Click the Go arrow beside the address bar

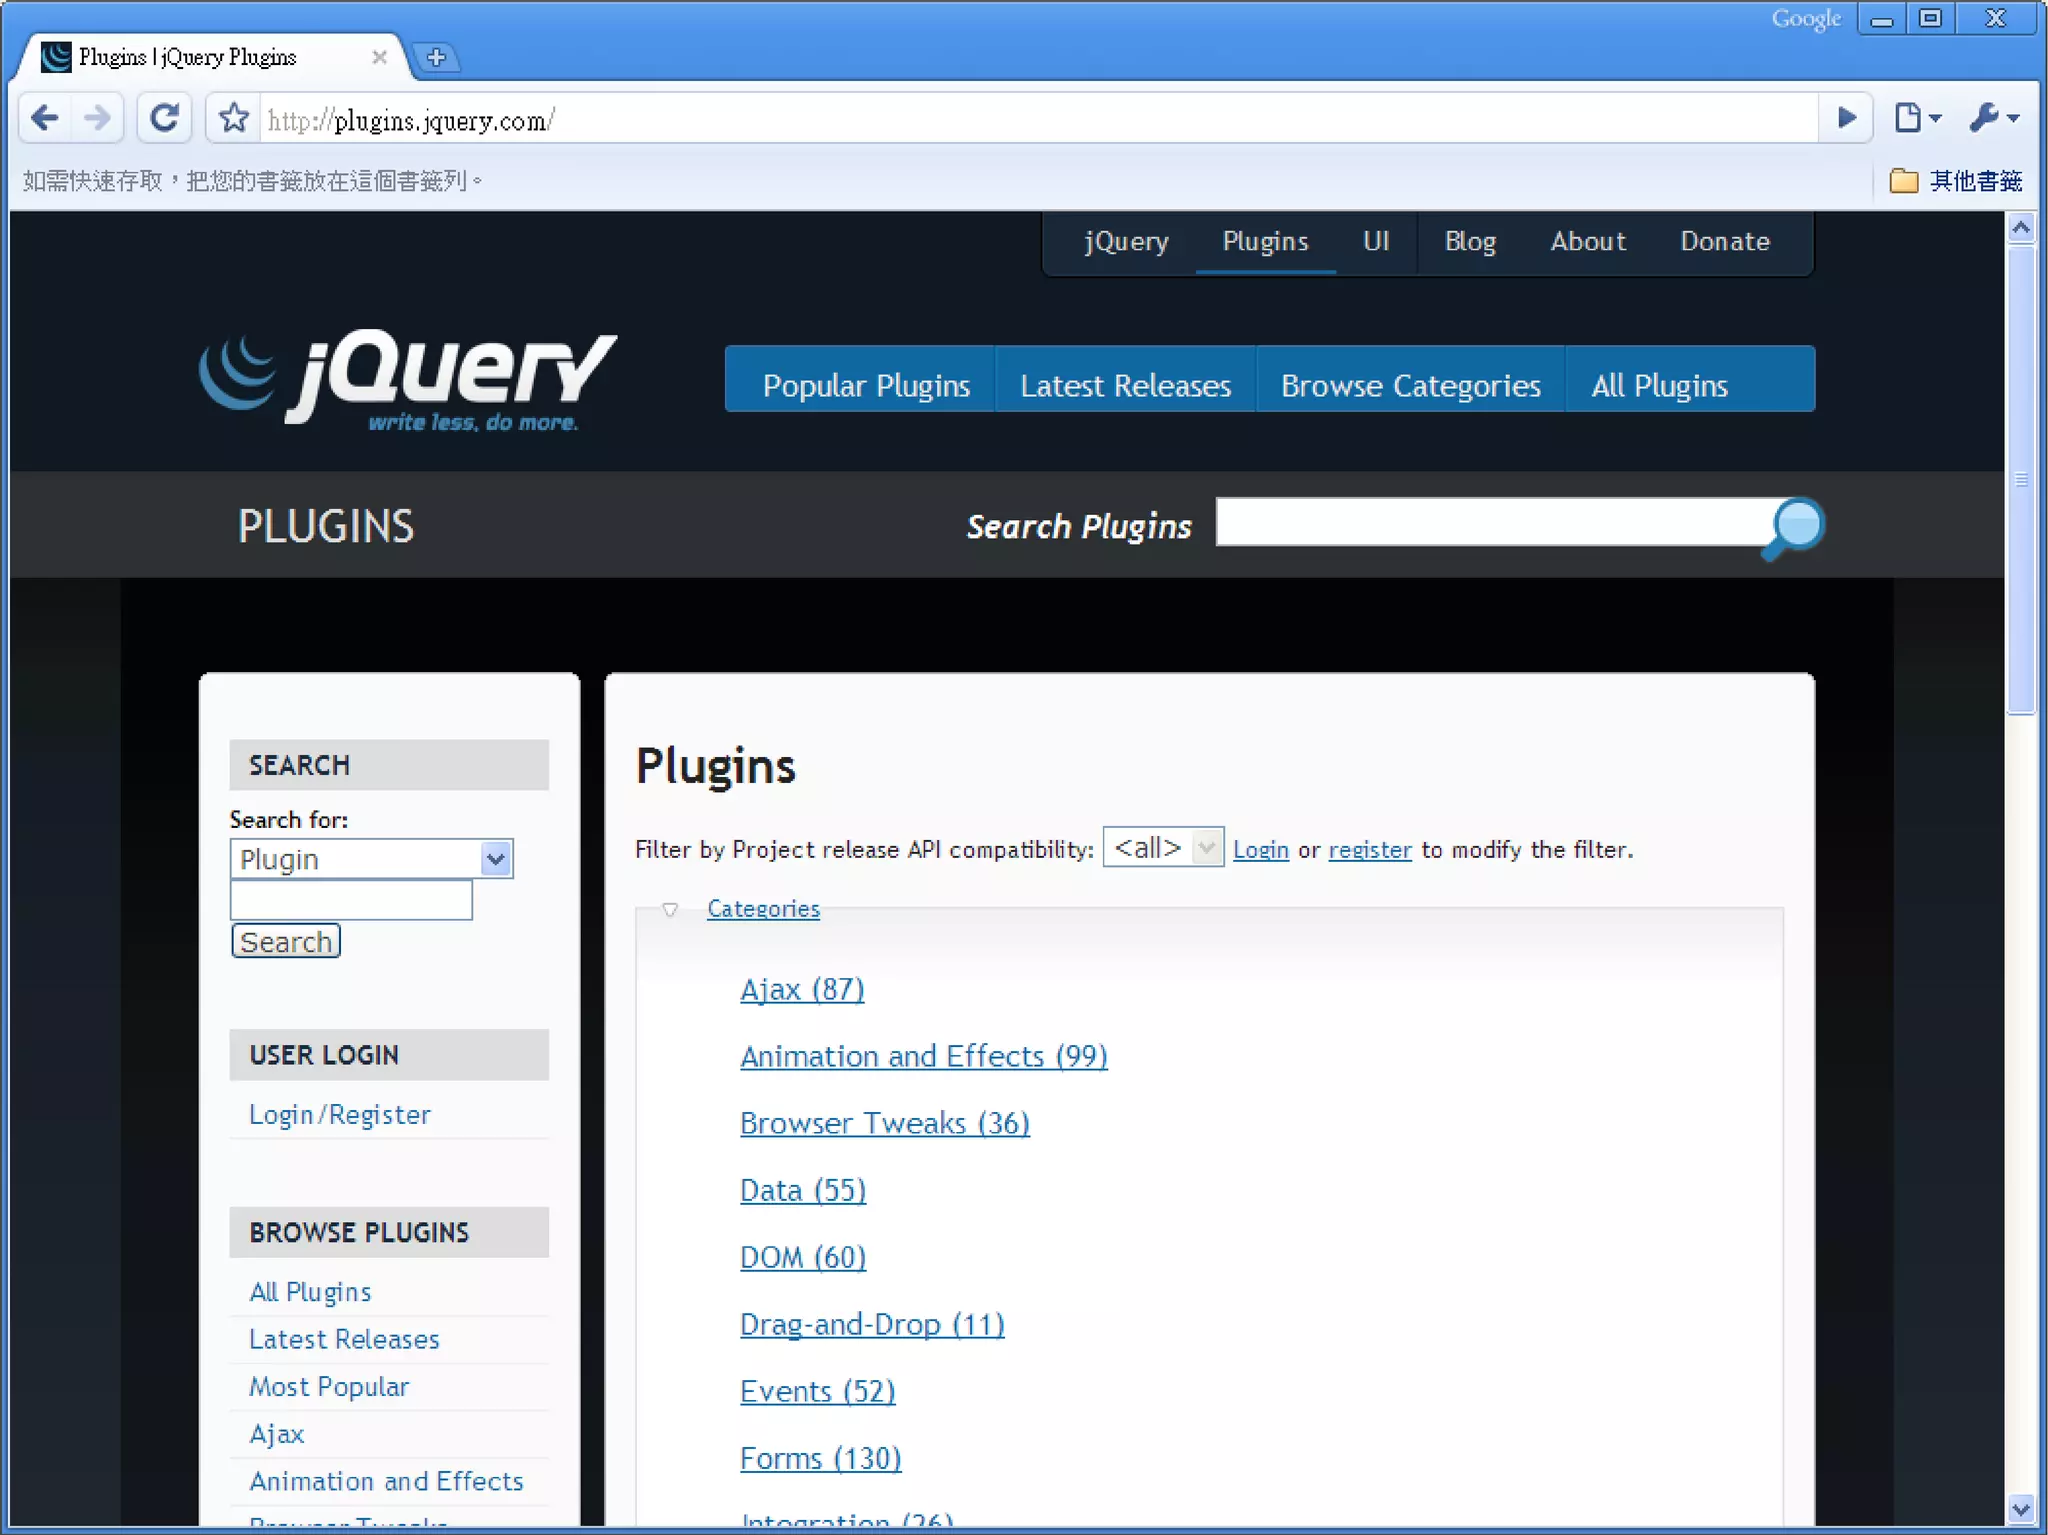coord(1846,118)
